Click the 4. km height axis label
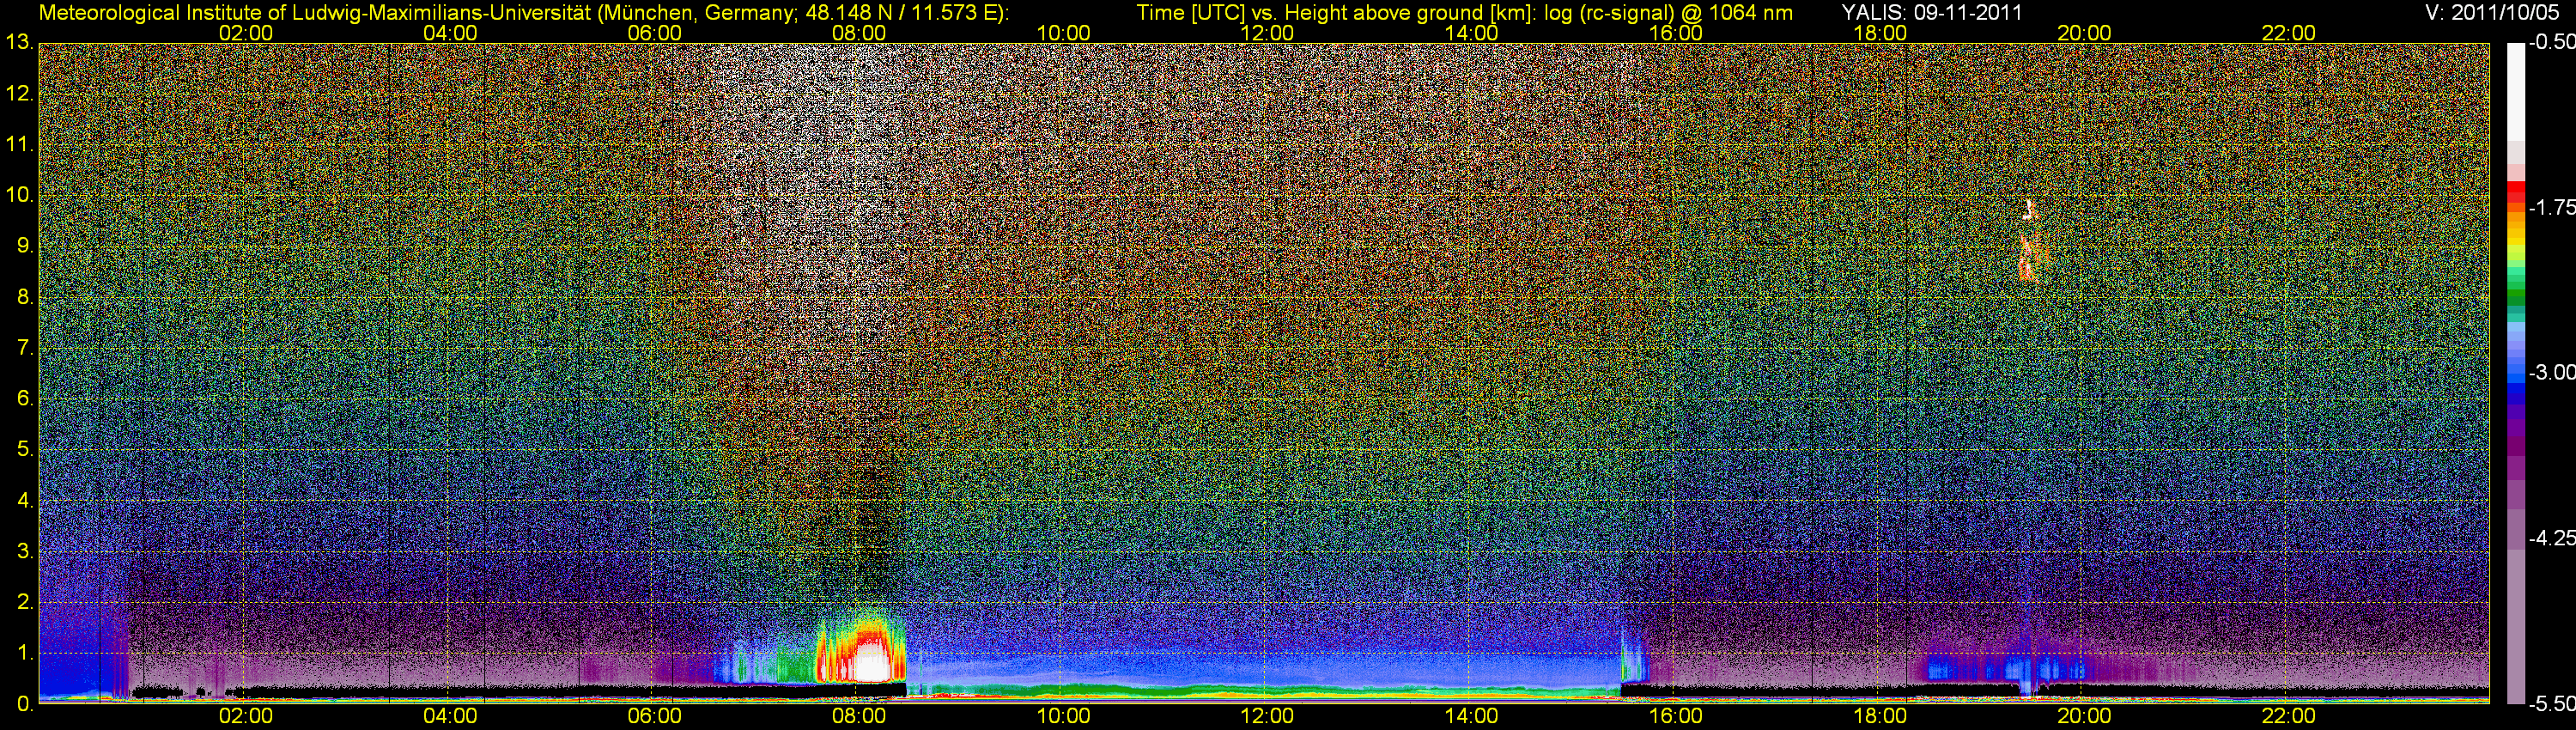 click(x=25, y=501)
